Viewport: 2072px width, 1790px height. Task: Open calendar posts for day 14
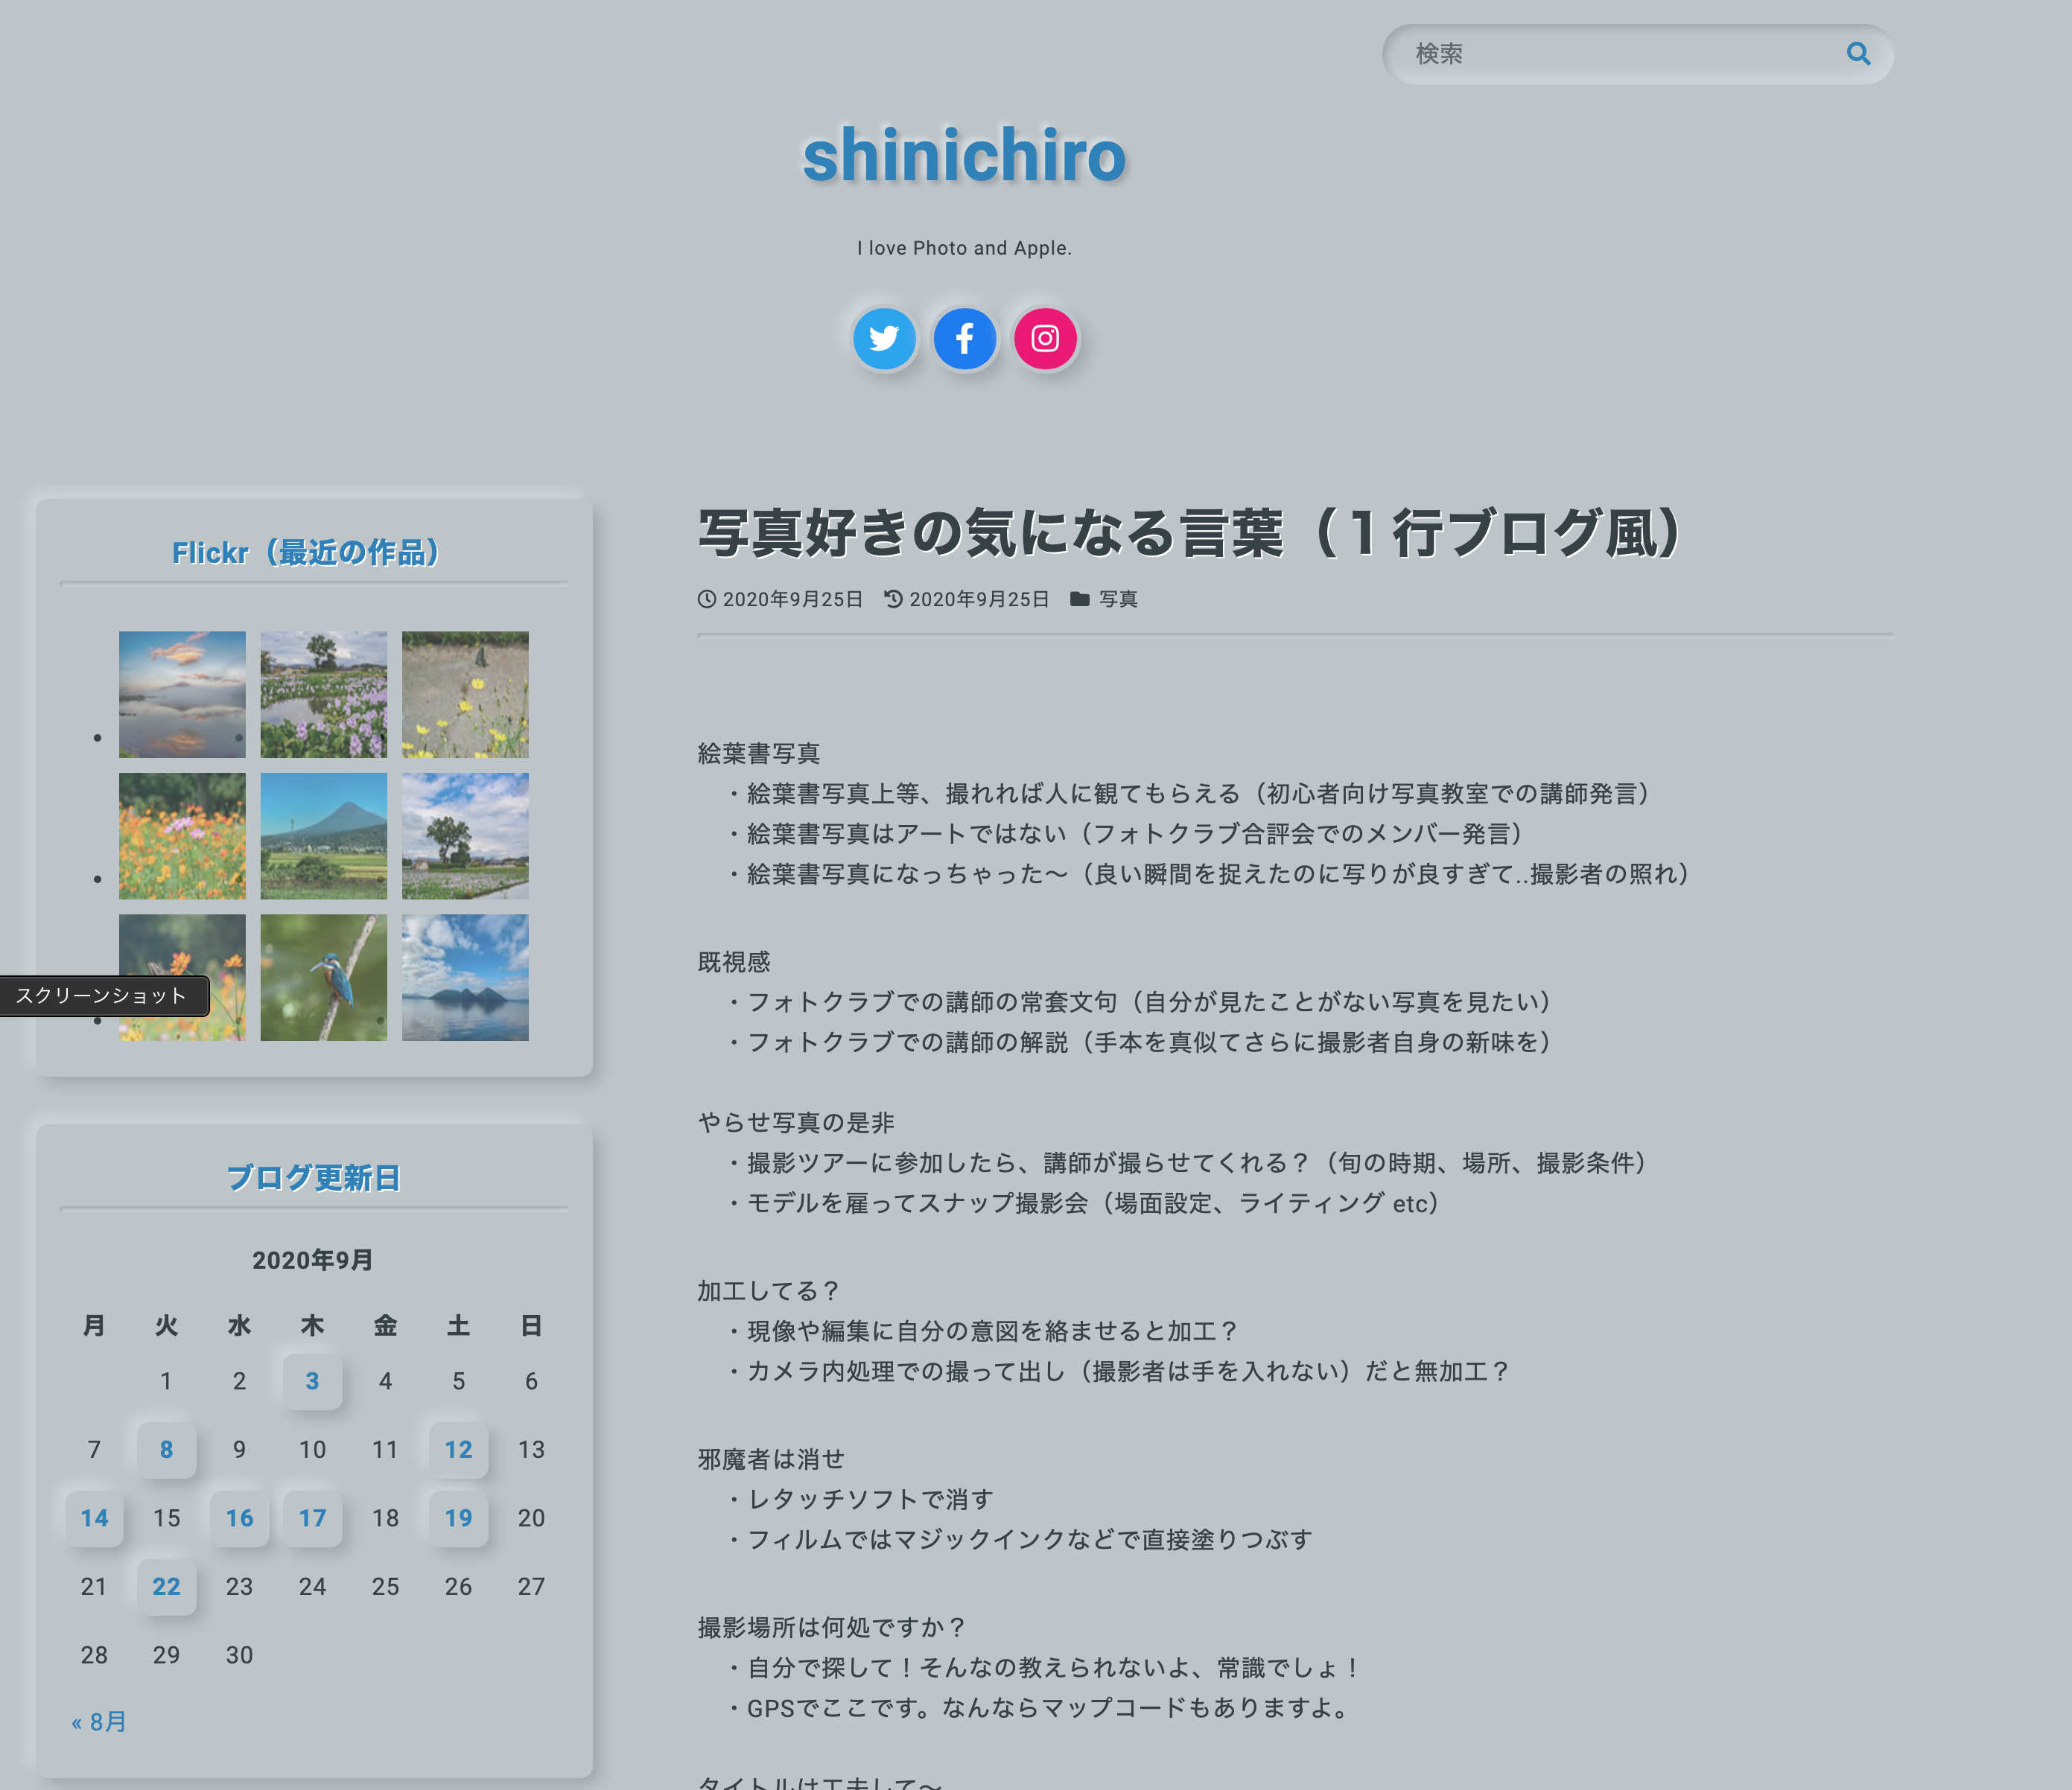[94, 1518]
